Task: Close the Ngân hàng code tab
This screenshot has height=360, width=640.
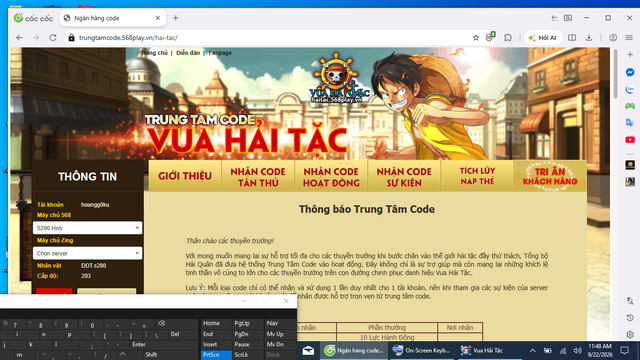Action: coord(158,18)
